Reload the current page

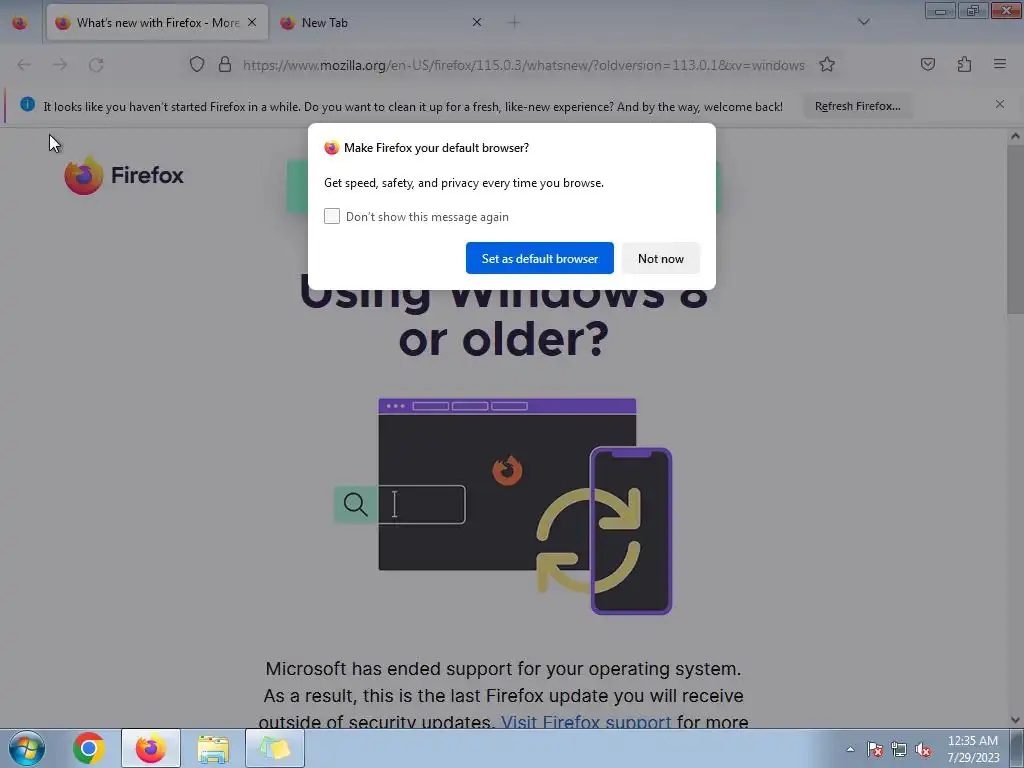click(x=96, y=65)
